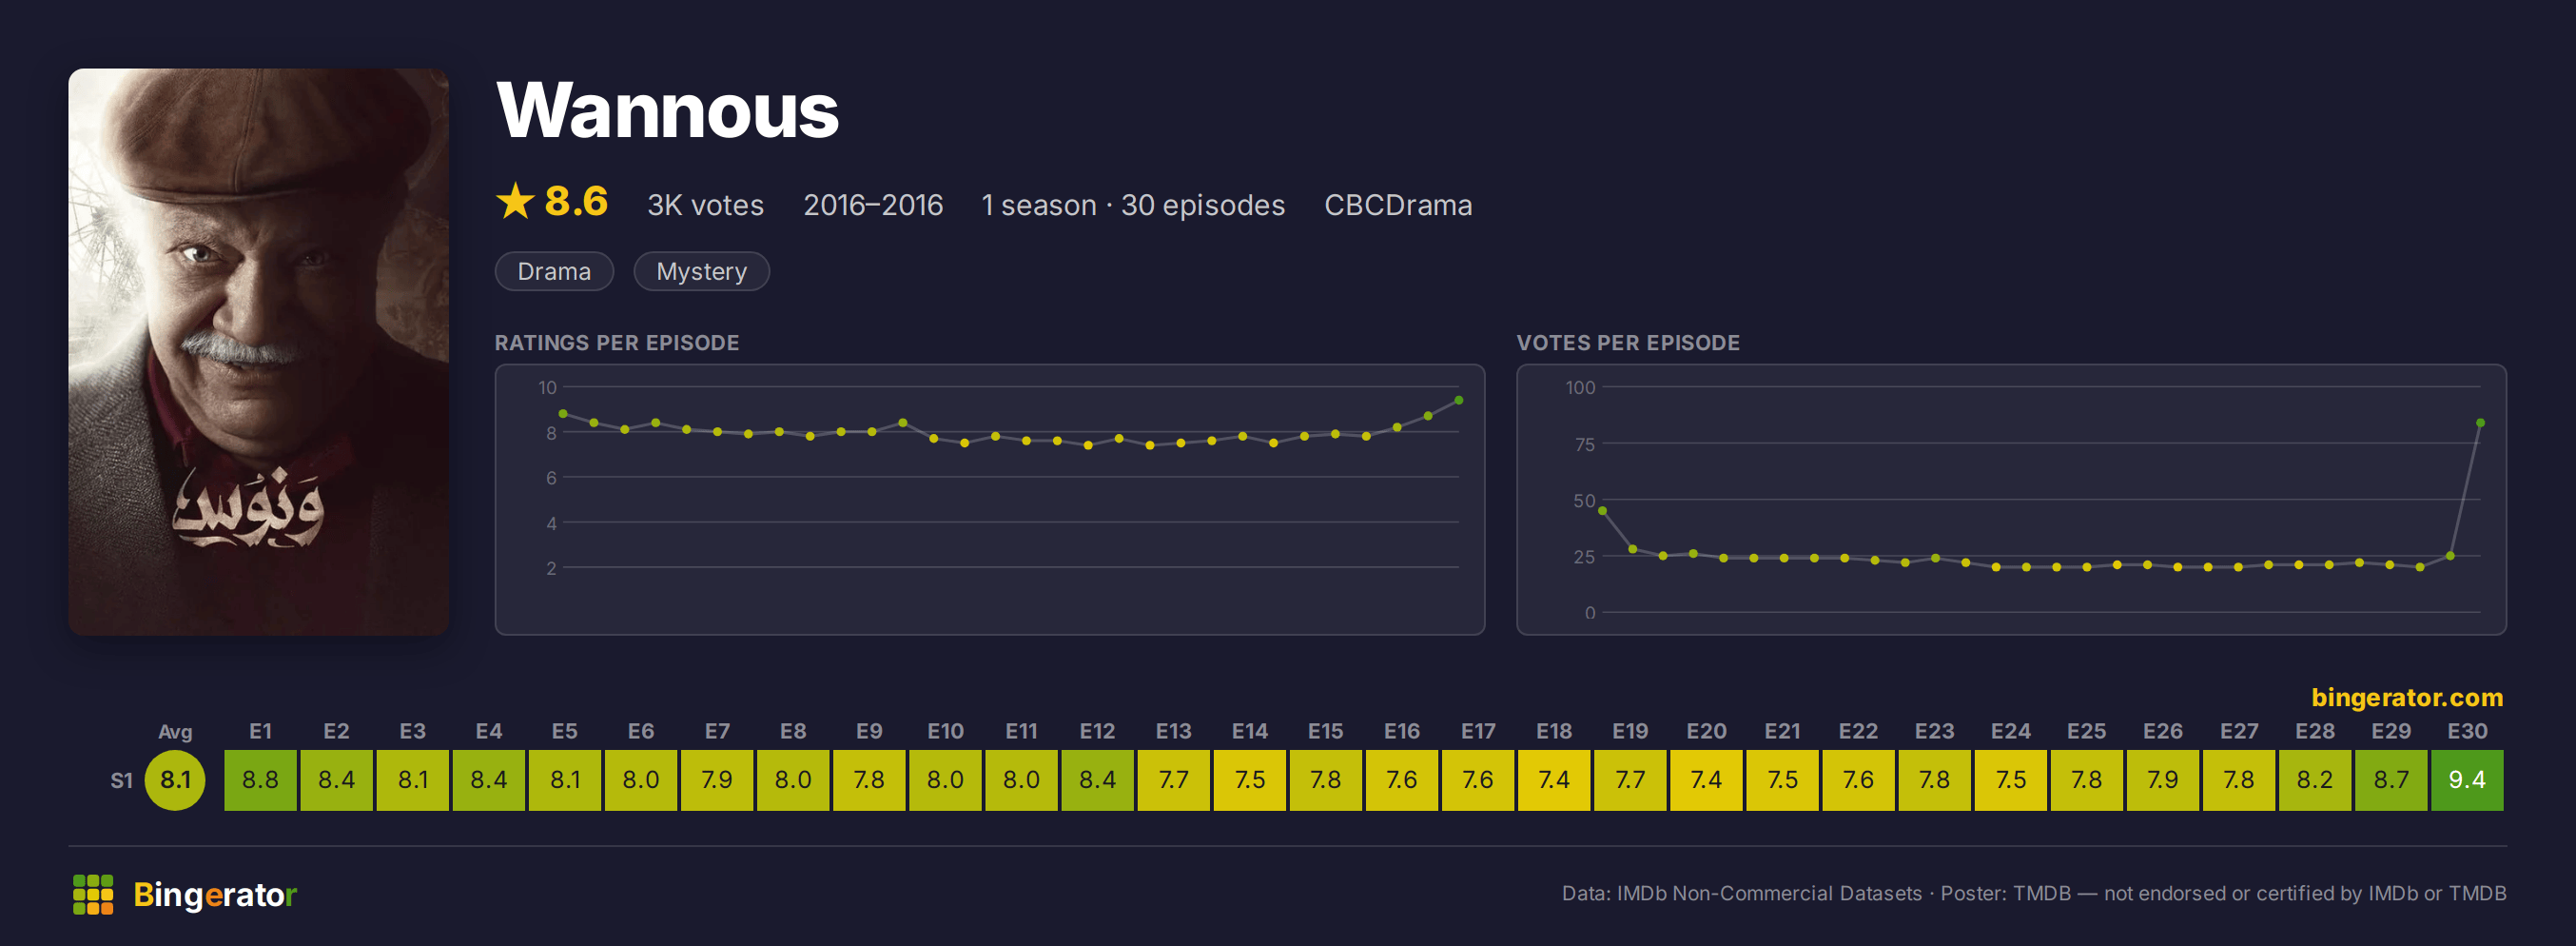Click the last point on ratings chart

tap(1459, 400)
